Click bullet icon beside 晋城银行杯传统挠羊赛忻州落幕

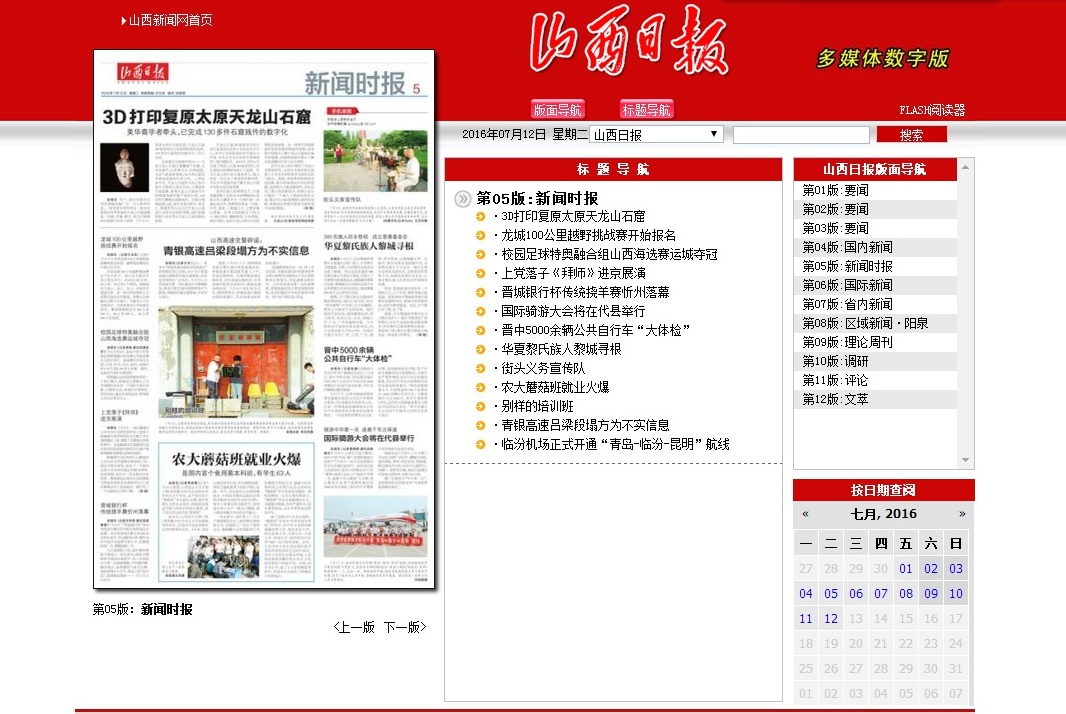[x=481, y=292]
